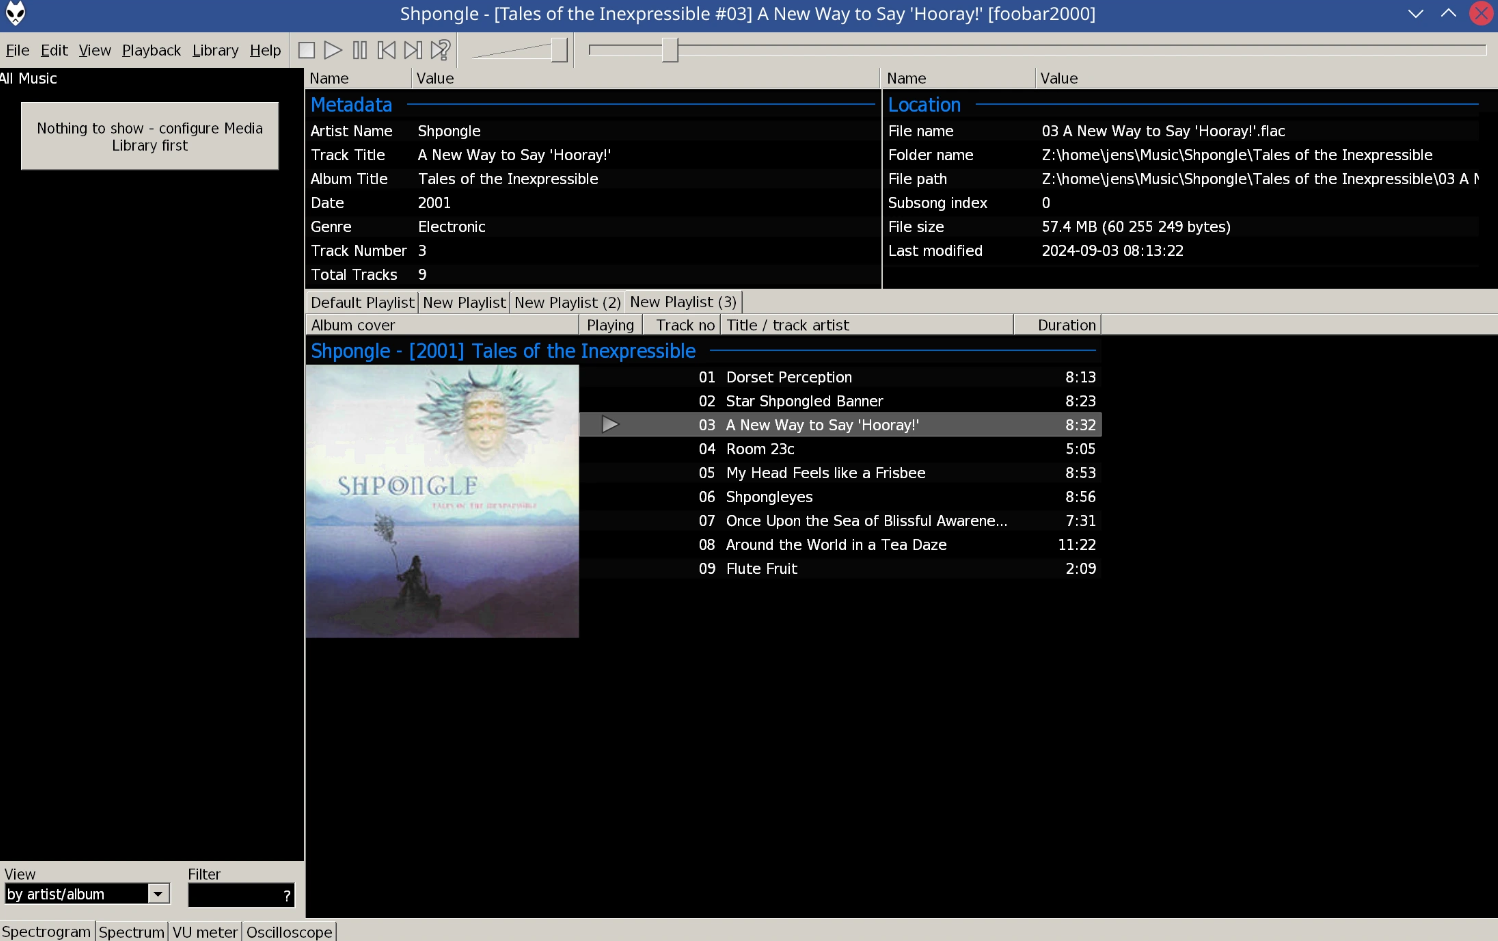Switch to the New Playlist tab

(x=464, y=302)
